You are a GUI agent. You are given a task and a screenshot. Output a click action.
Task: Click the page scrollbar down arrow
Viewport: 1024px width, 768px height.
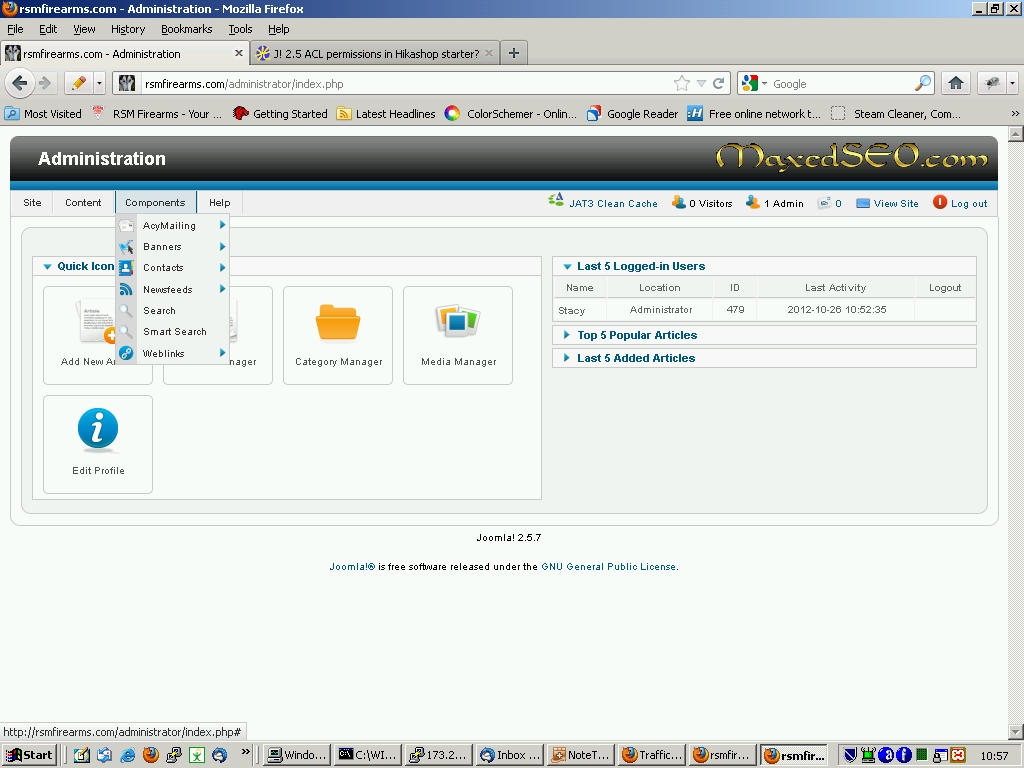tap(1016, 731)
